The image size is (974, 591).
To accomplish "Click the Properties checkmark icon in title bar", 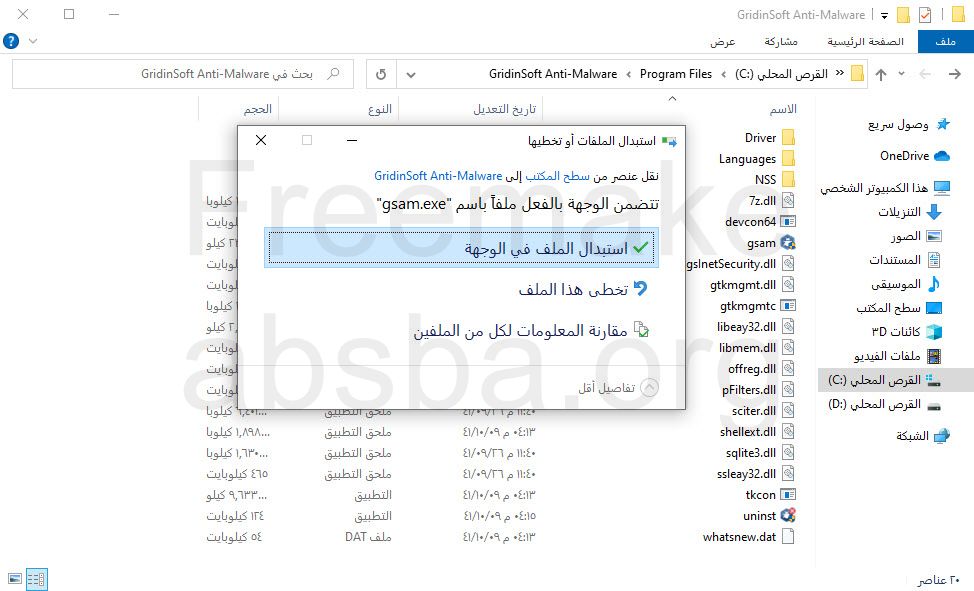I will [x=925, y=14].
